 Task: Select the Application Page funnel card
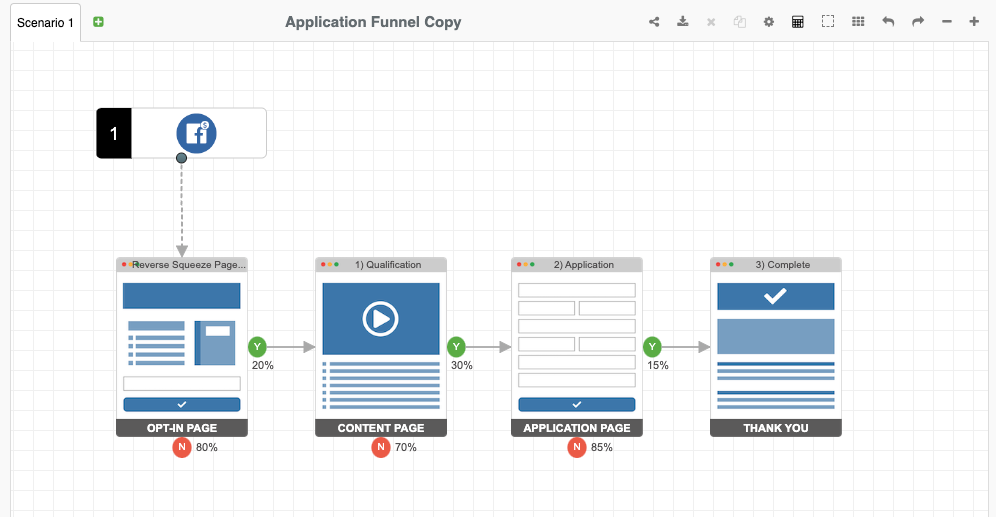click(577, 347)
